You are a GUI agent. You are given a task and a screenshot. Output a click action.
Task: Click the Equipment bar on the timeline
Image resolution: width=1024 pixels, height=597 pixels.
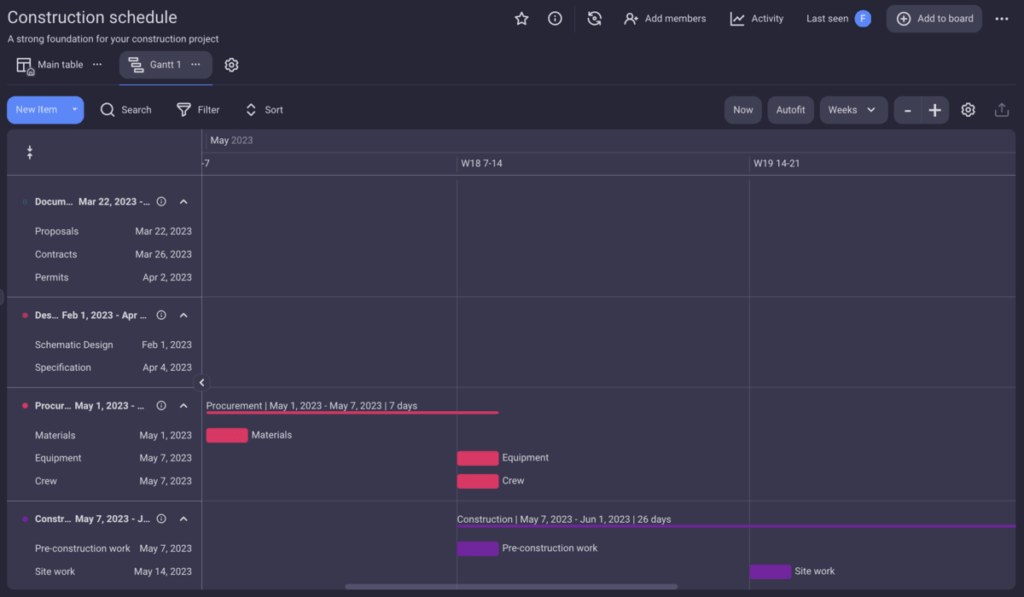477,458
